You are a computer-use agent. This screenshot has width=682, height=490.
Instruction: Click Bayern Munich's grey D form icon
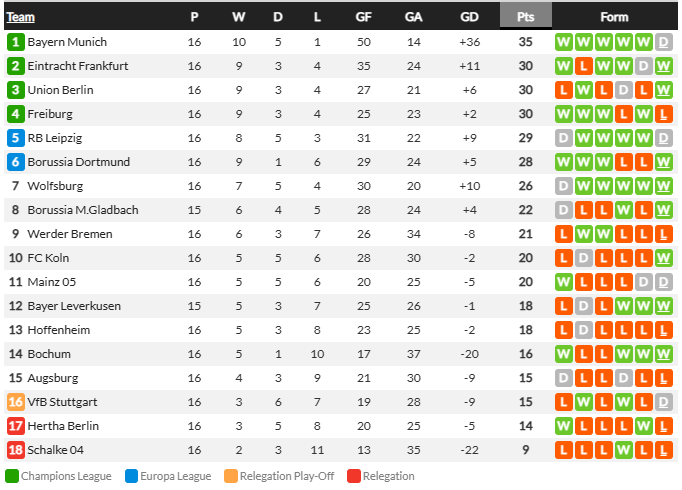663,42
